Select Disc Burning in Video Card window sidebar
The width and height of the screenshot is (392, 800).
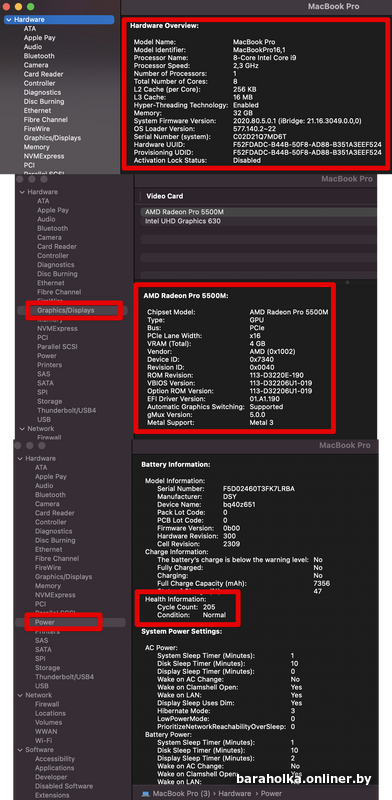pos(57,274)
